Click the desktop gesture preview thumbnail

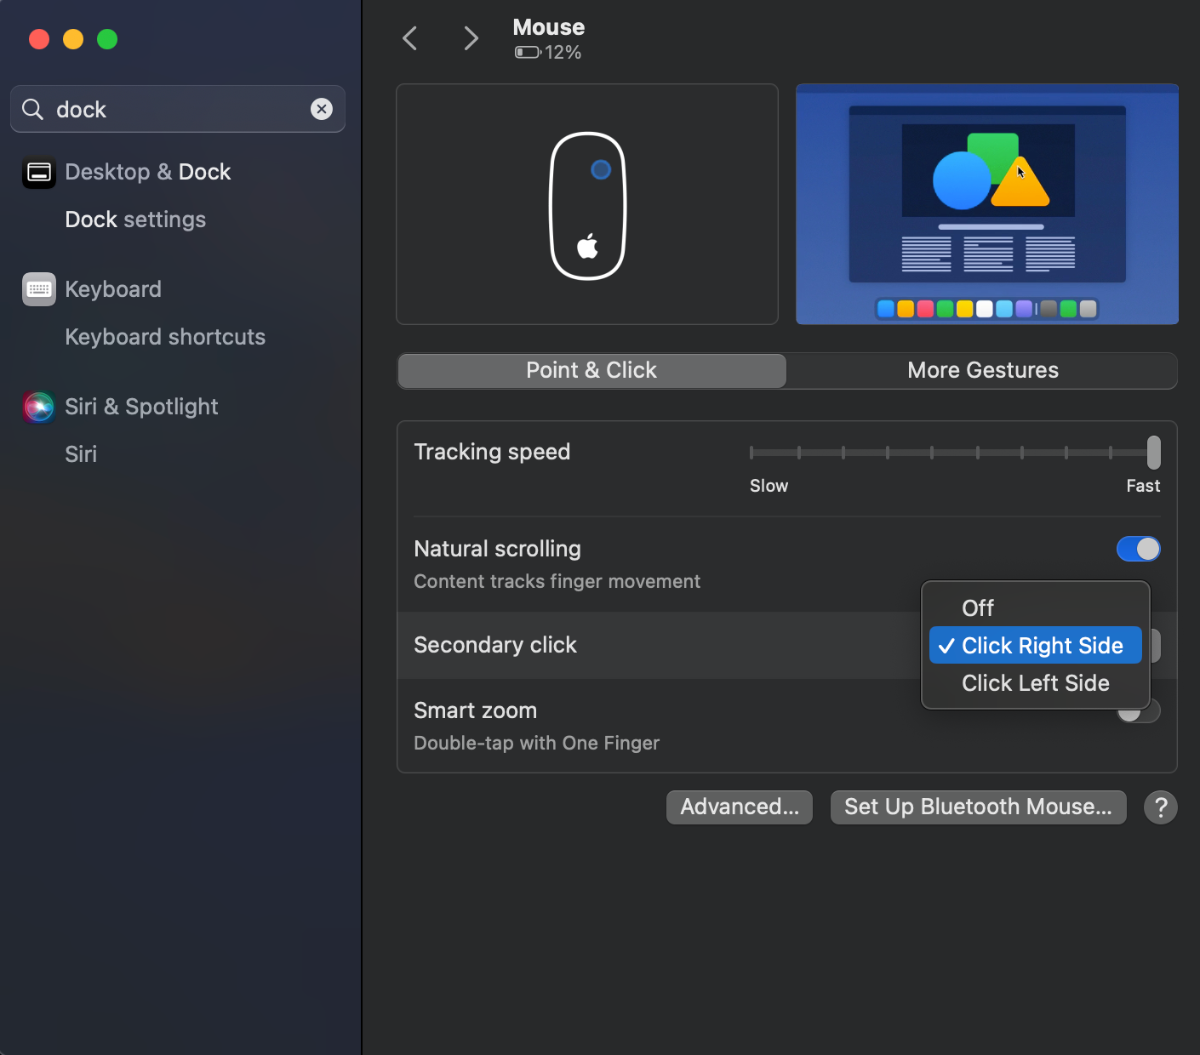point(987,204)
